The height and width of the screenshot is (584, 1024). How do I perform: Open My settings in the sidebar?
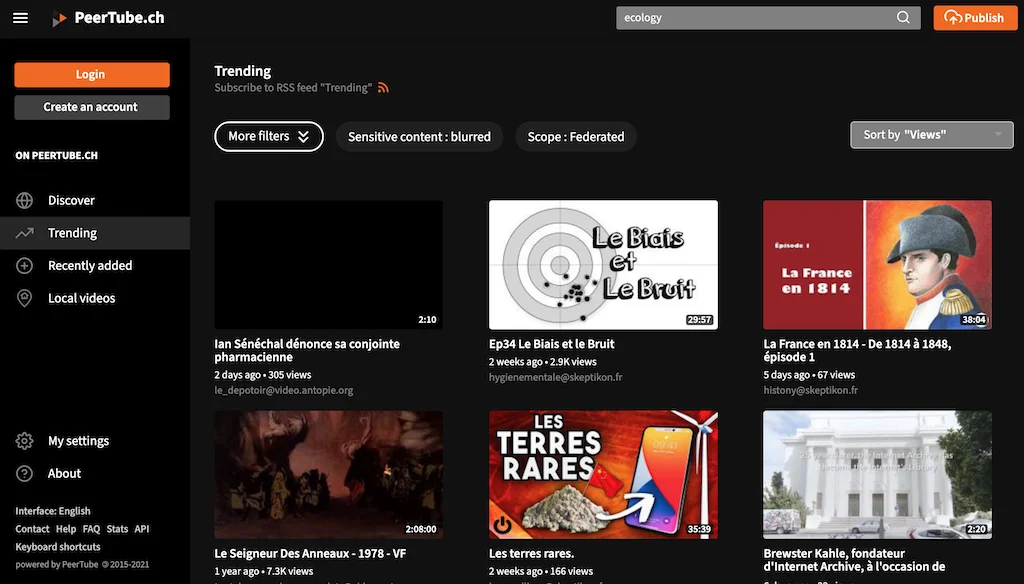[95, 441]
